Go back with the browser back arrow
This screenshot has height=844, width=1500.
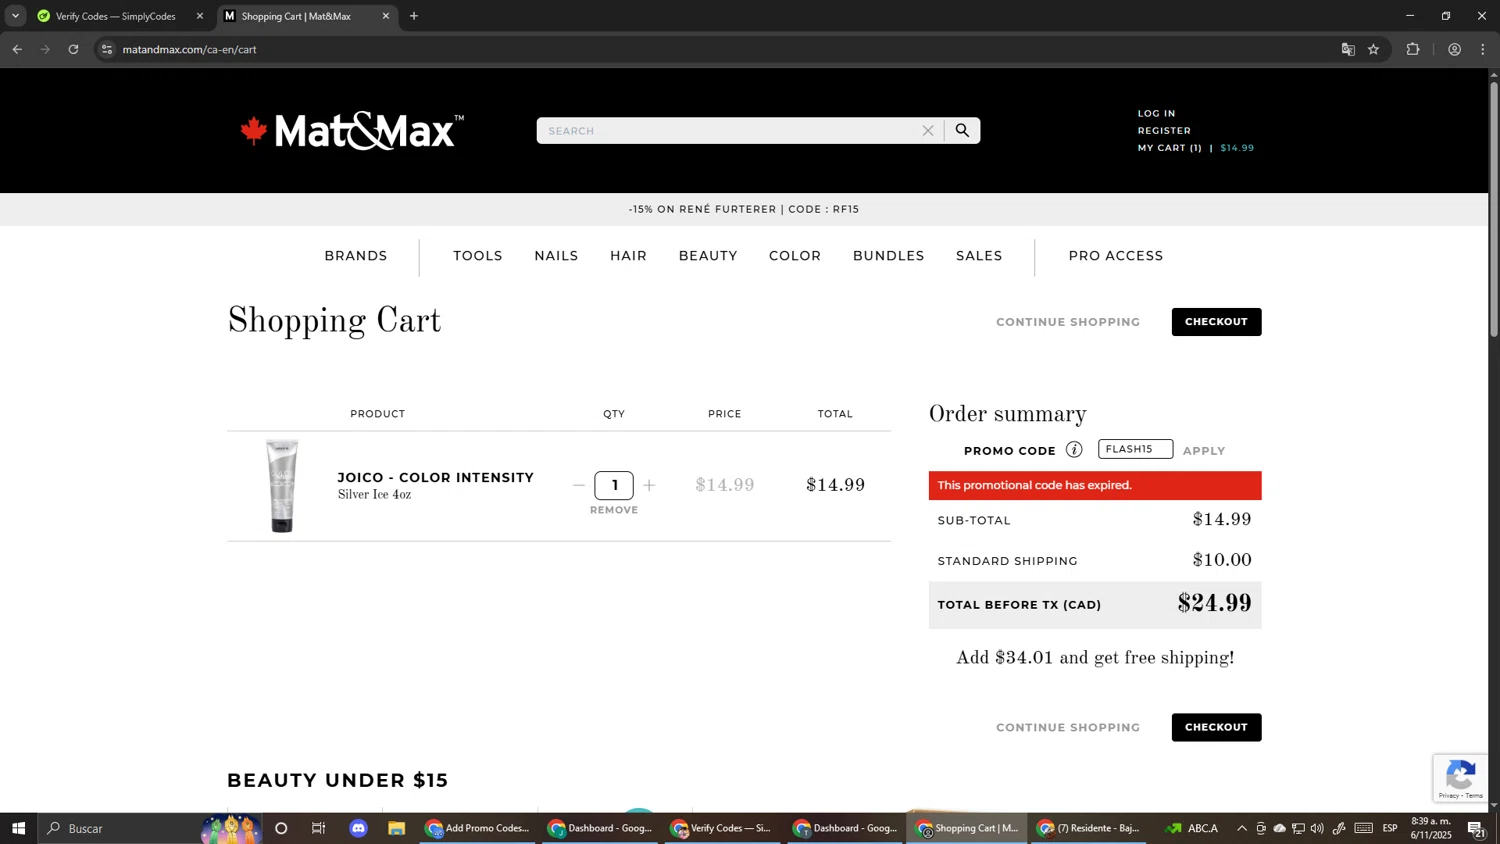tap(17, 49)
